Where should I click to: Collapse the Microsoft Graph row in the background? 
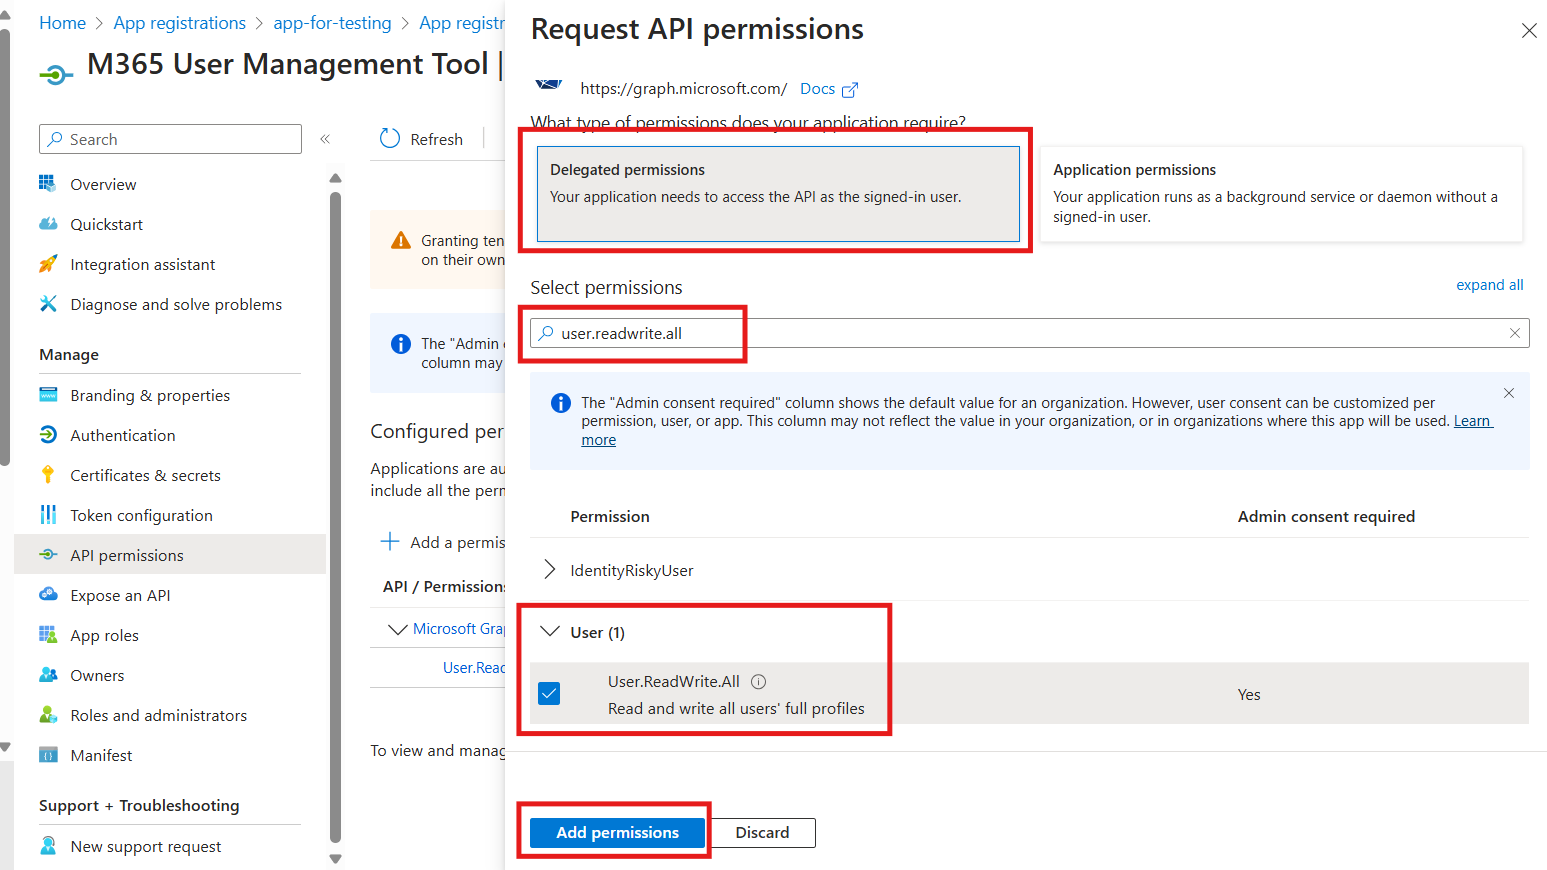397,629
